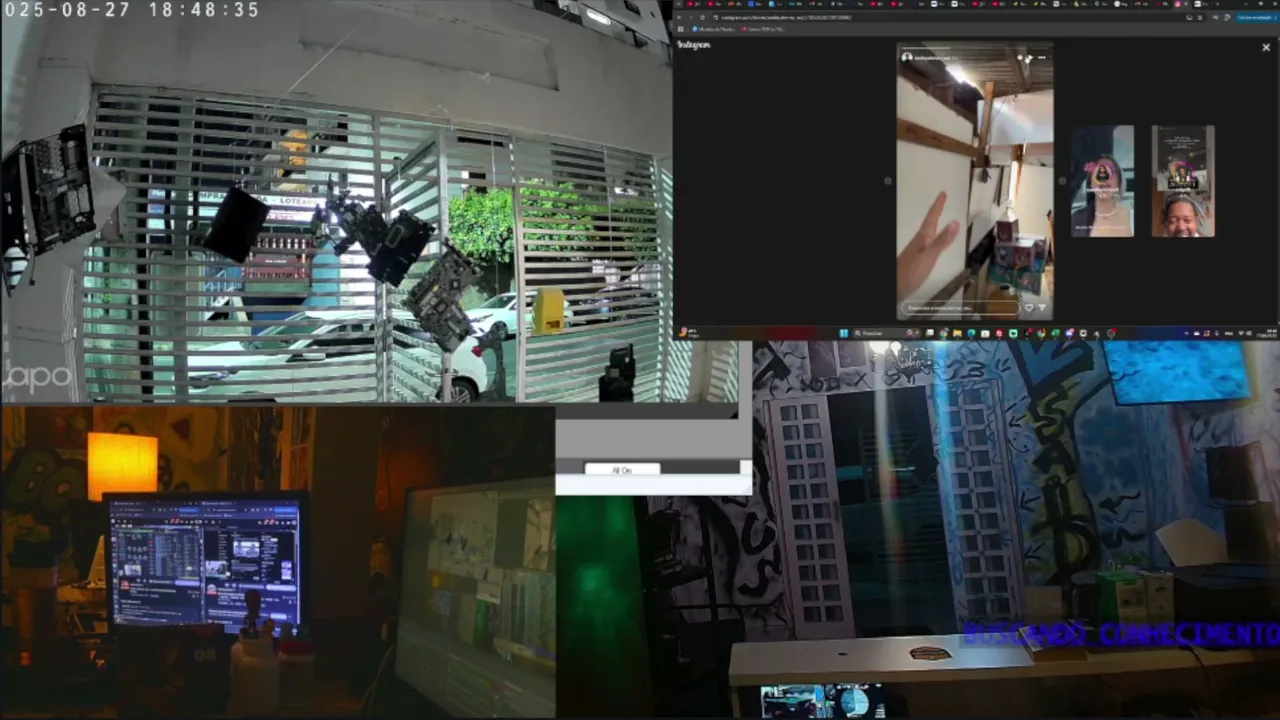Go back in the browser
Image resolution: width=1280 pixels, height=720 pixels.
[x=680, y=17]
